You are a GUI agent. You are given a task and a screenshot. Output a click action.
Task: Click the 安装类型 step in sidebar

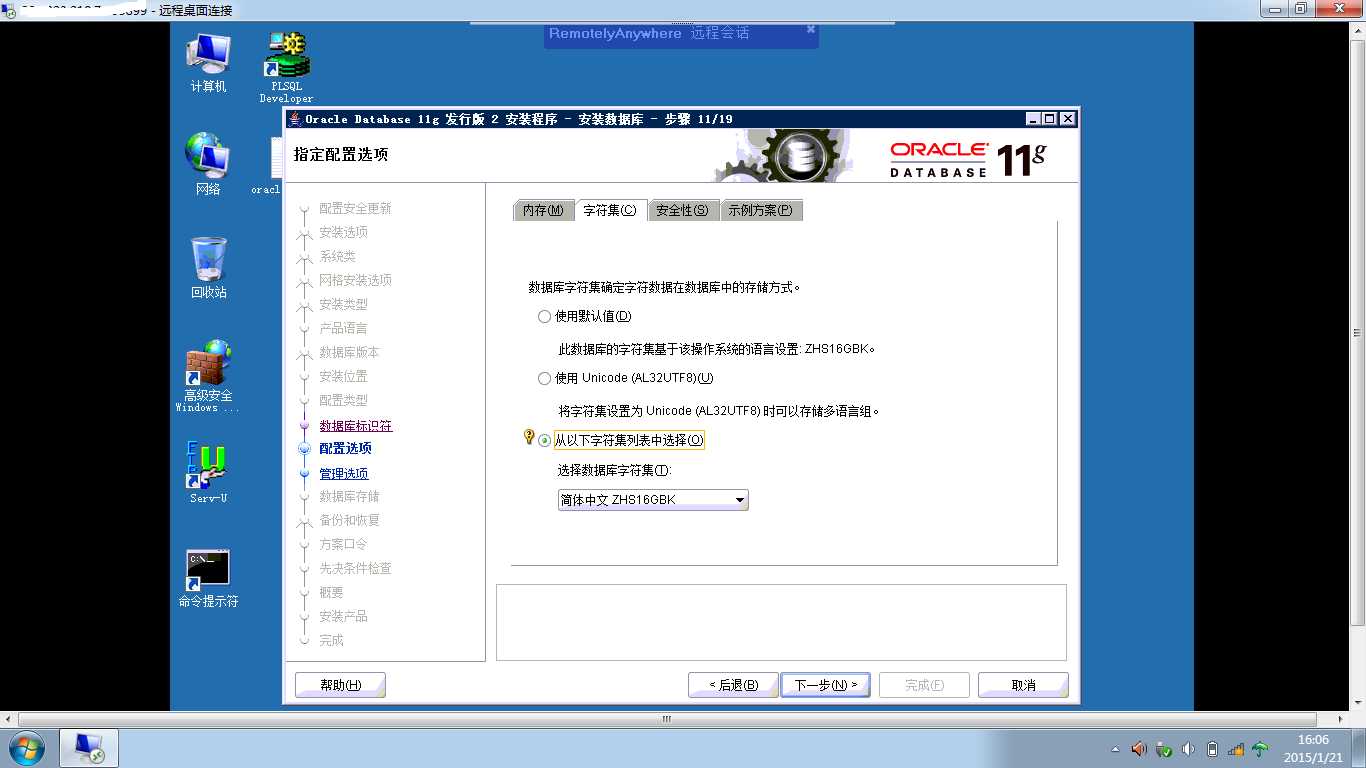coord(344,304)
